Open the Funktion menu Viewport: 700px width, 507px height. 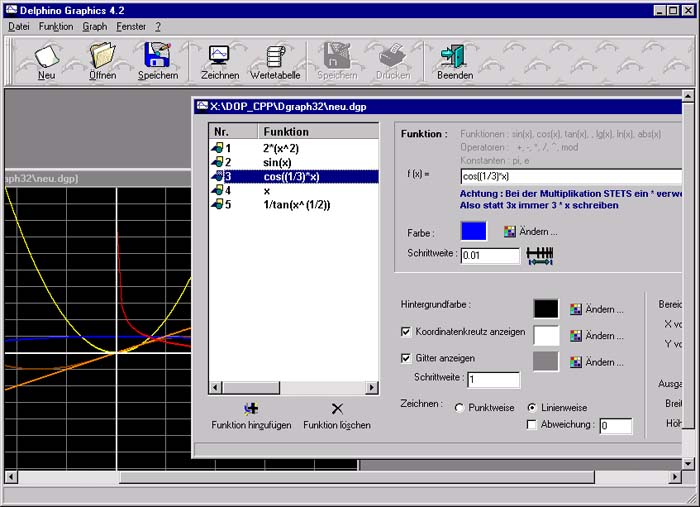tap(56, 27)
